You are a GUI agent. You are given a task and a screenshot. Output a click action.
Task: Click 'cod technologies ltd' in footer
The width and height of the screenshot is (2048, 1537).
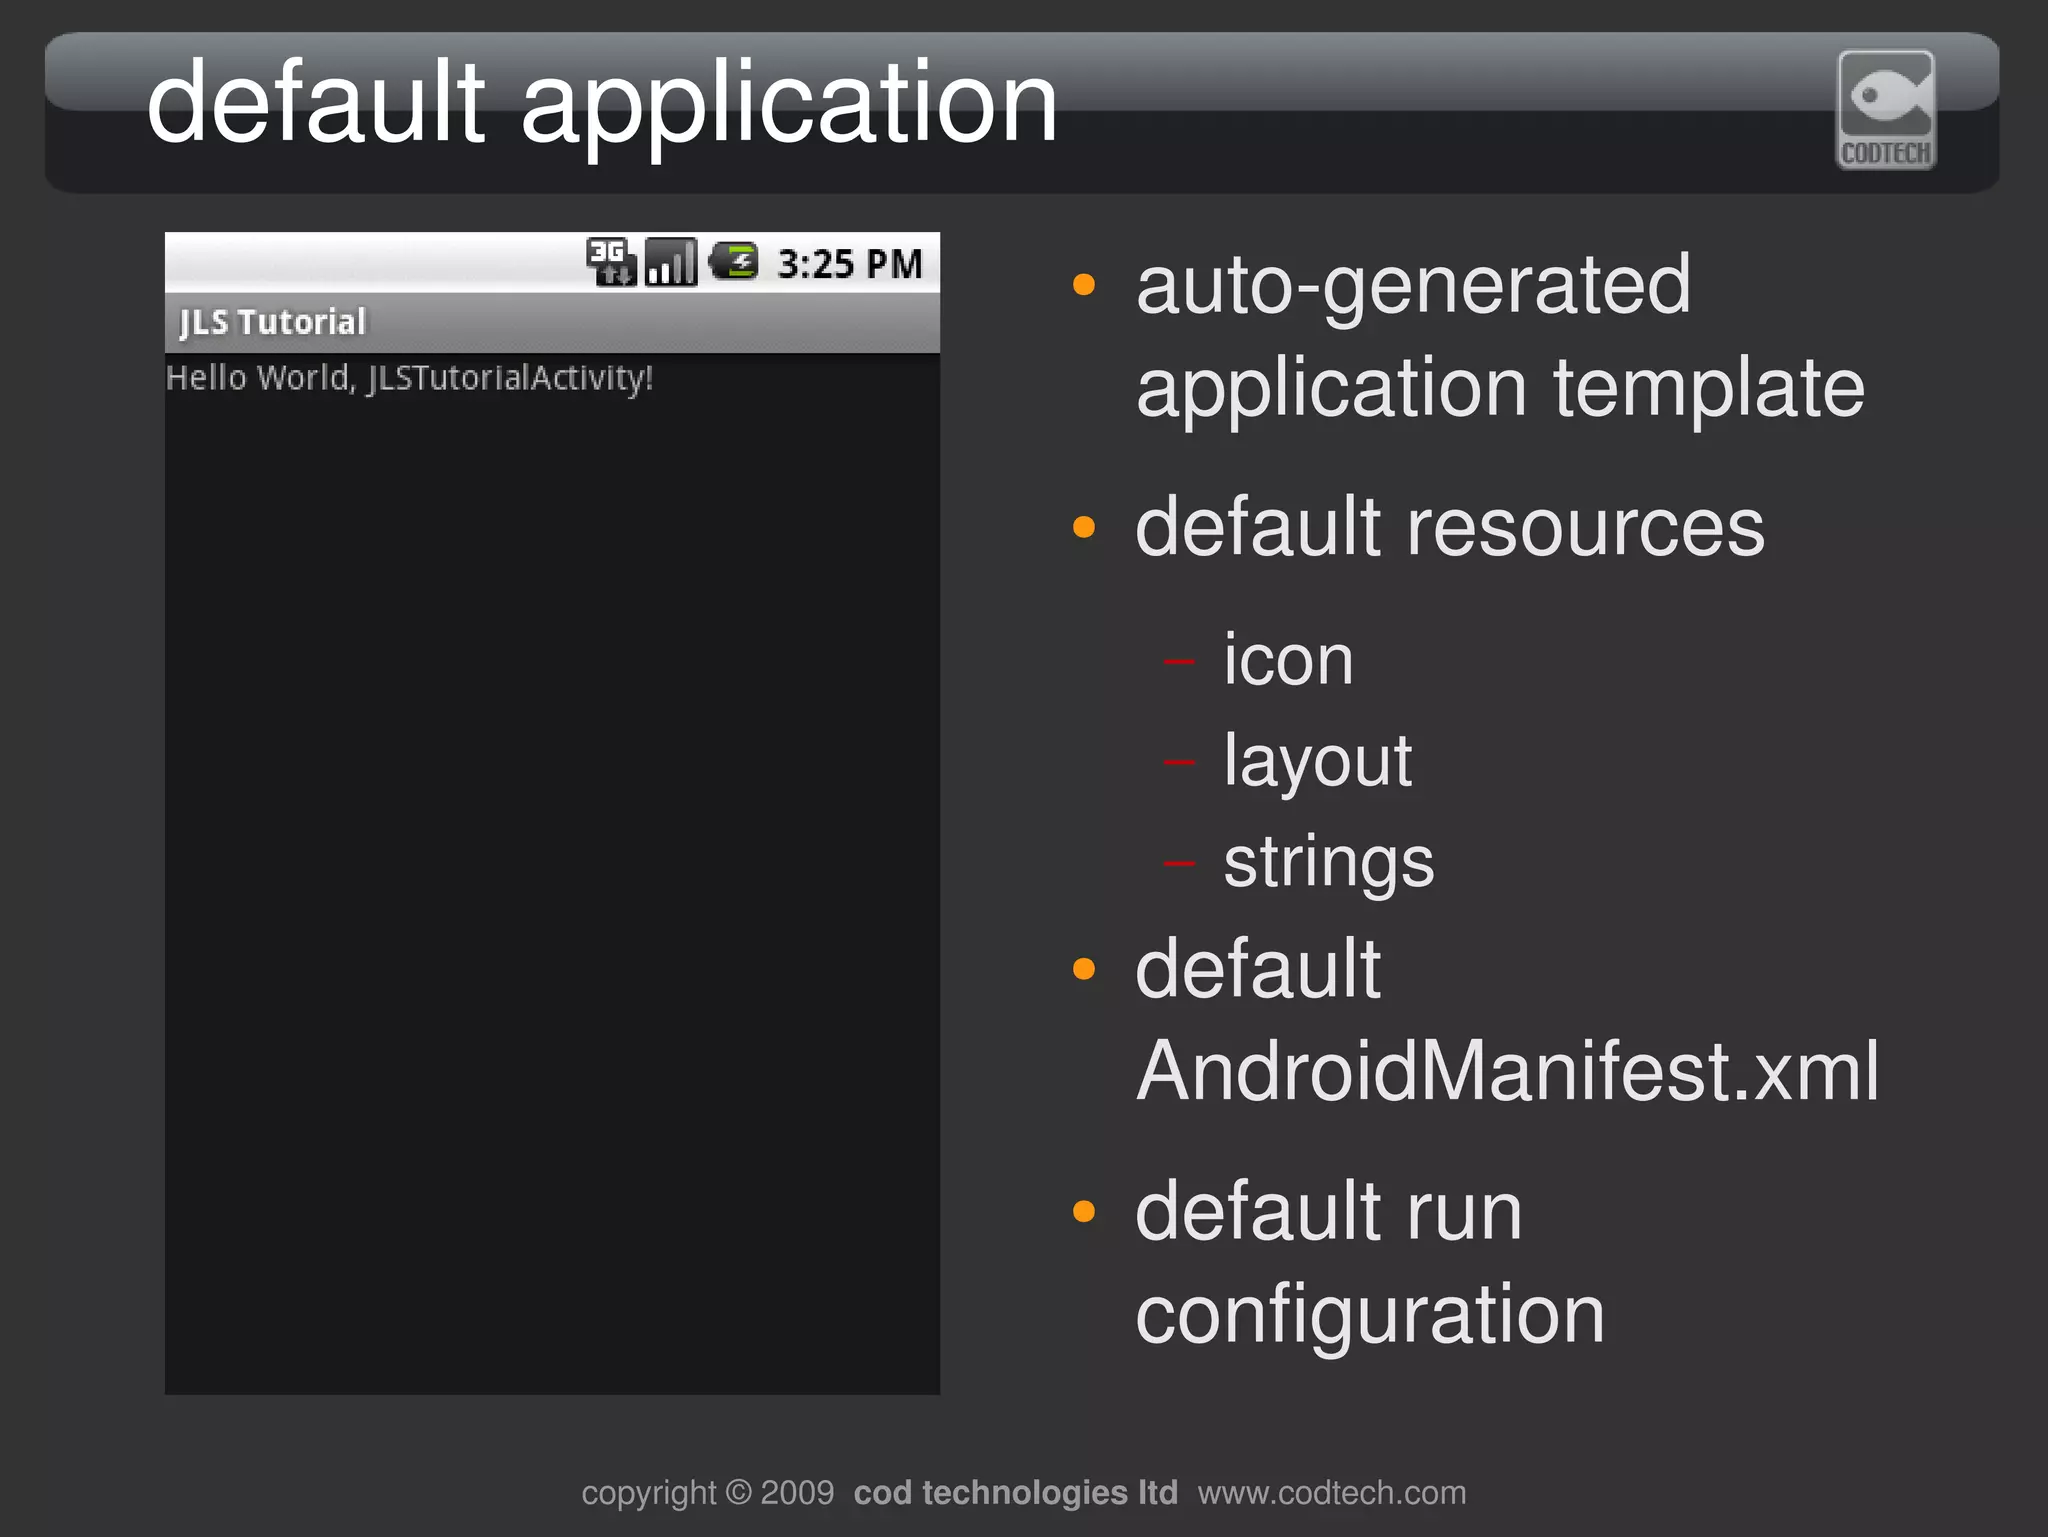1015,1493
